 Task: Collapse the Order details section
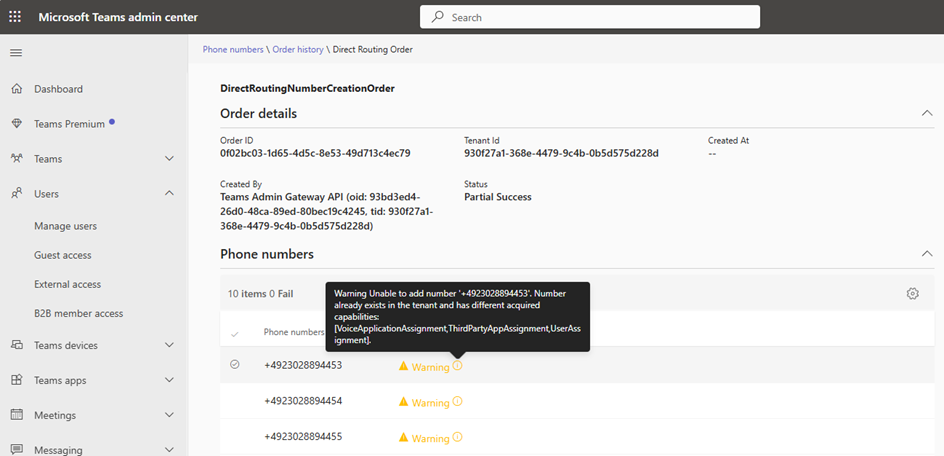(927, 113)
